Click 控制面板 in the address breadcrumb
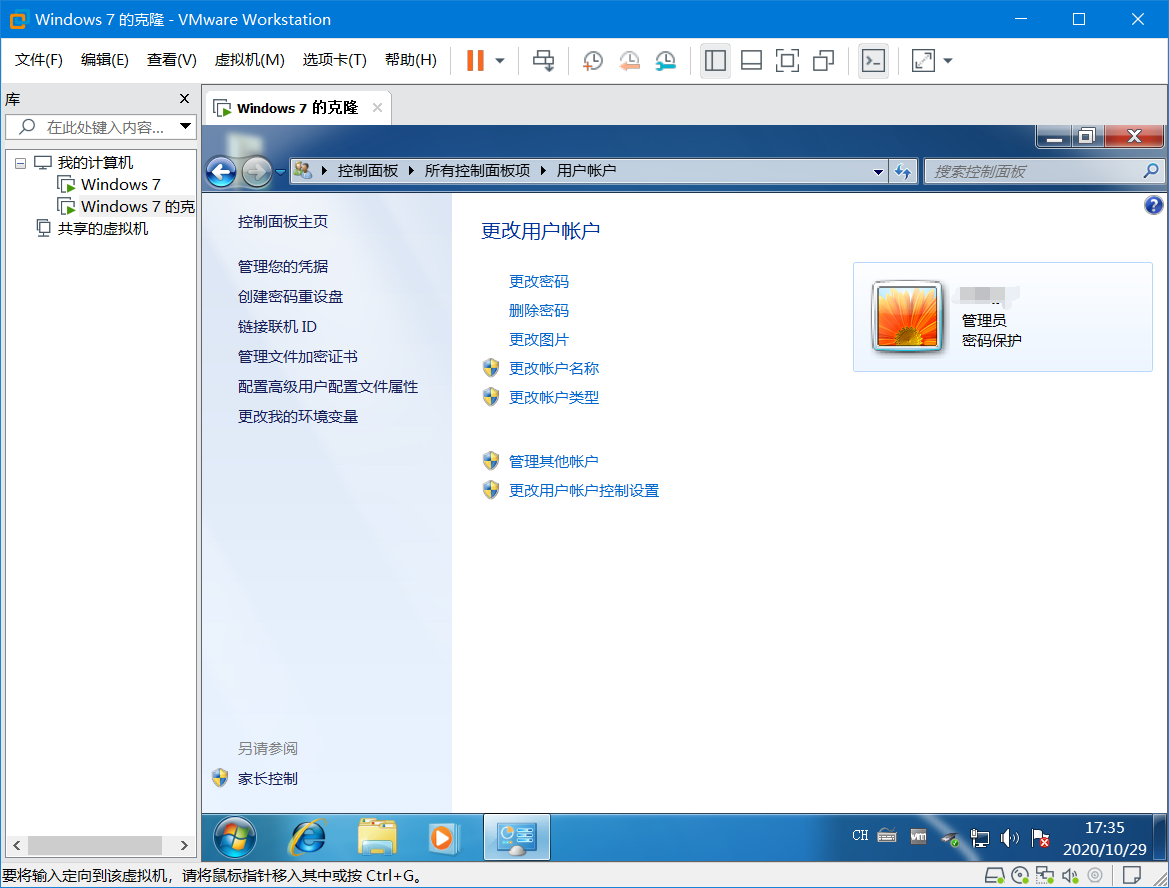 [368, 171]
